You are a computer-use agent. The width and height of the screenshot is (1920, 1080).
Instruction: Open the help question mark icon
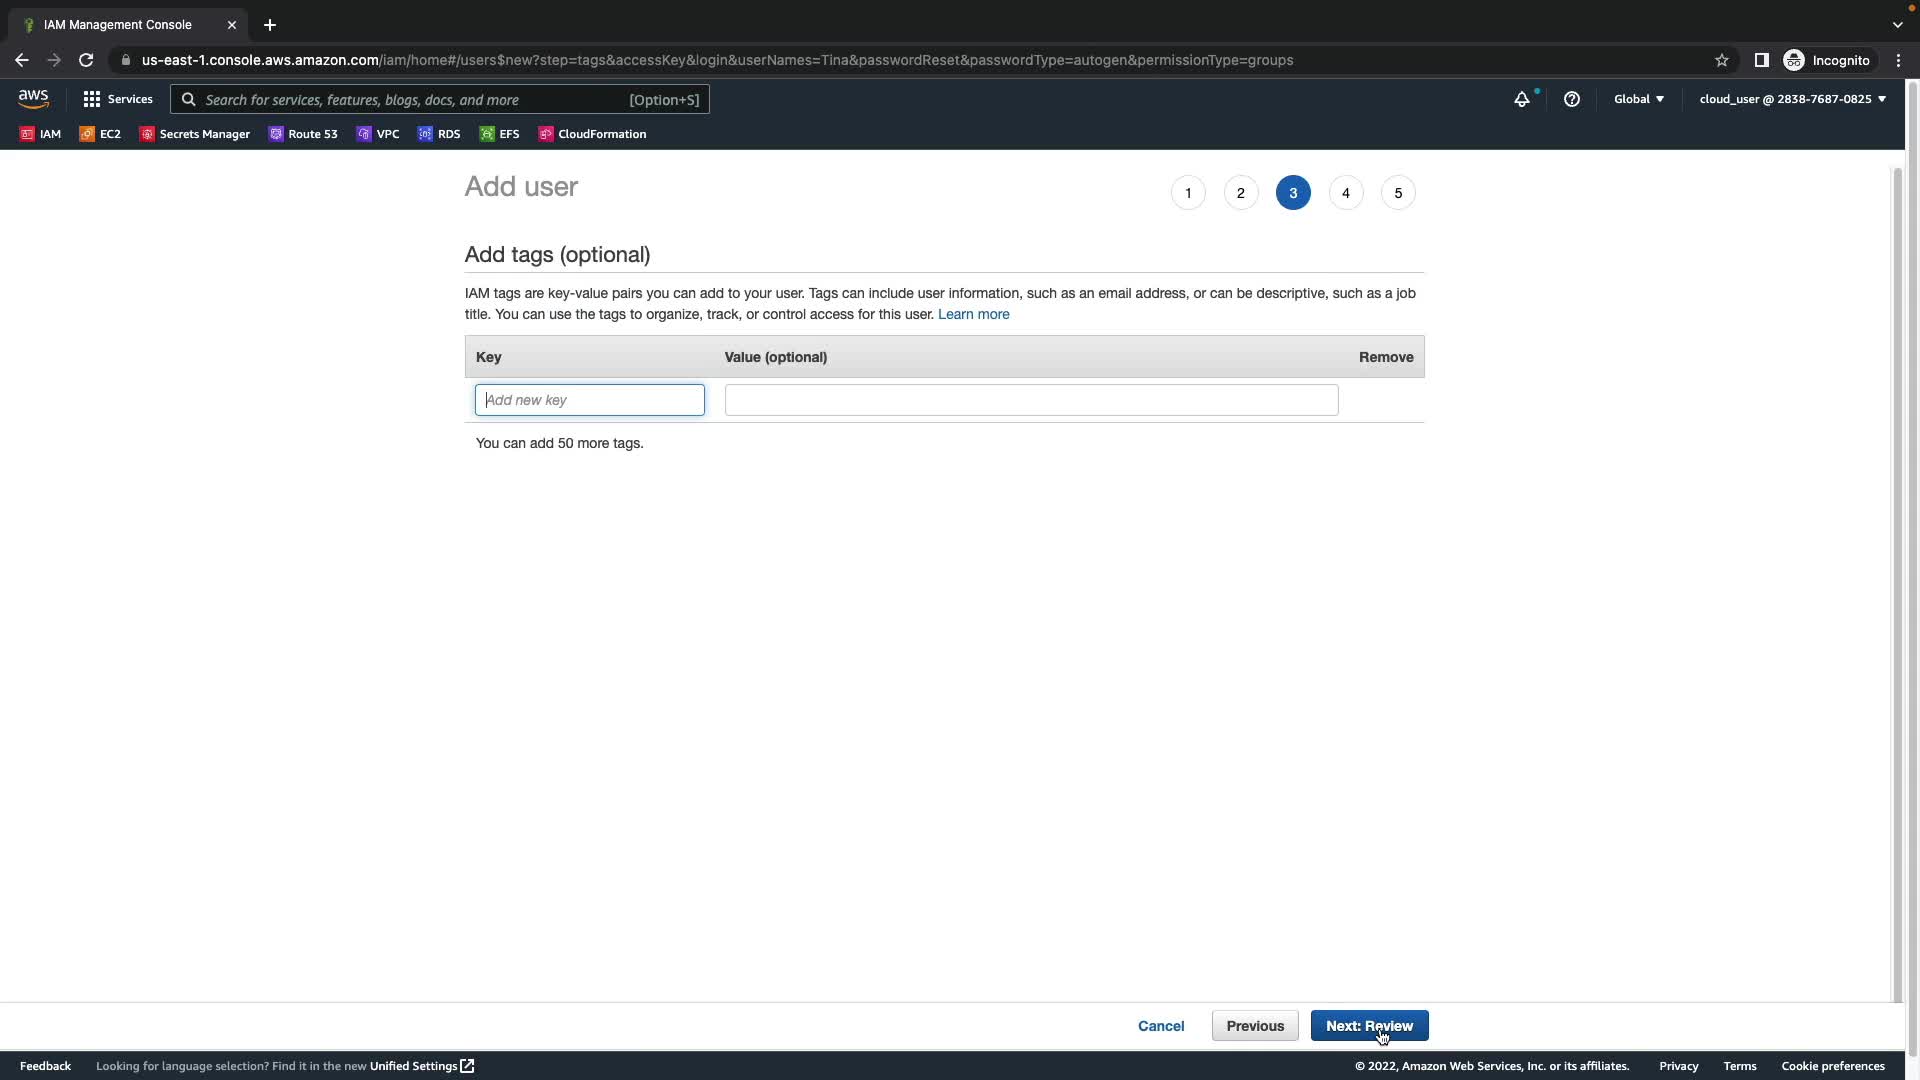pos(1571,99)
